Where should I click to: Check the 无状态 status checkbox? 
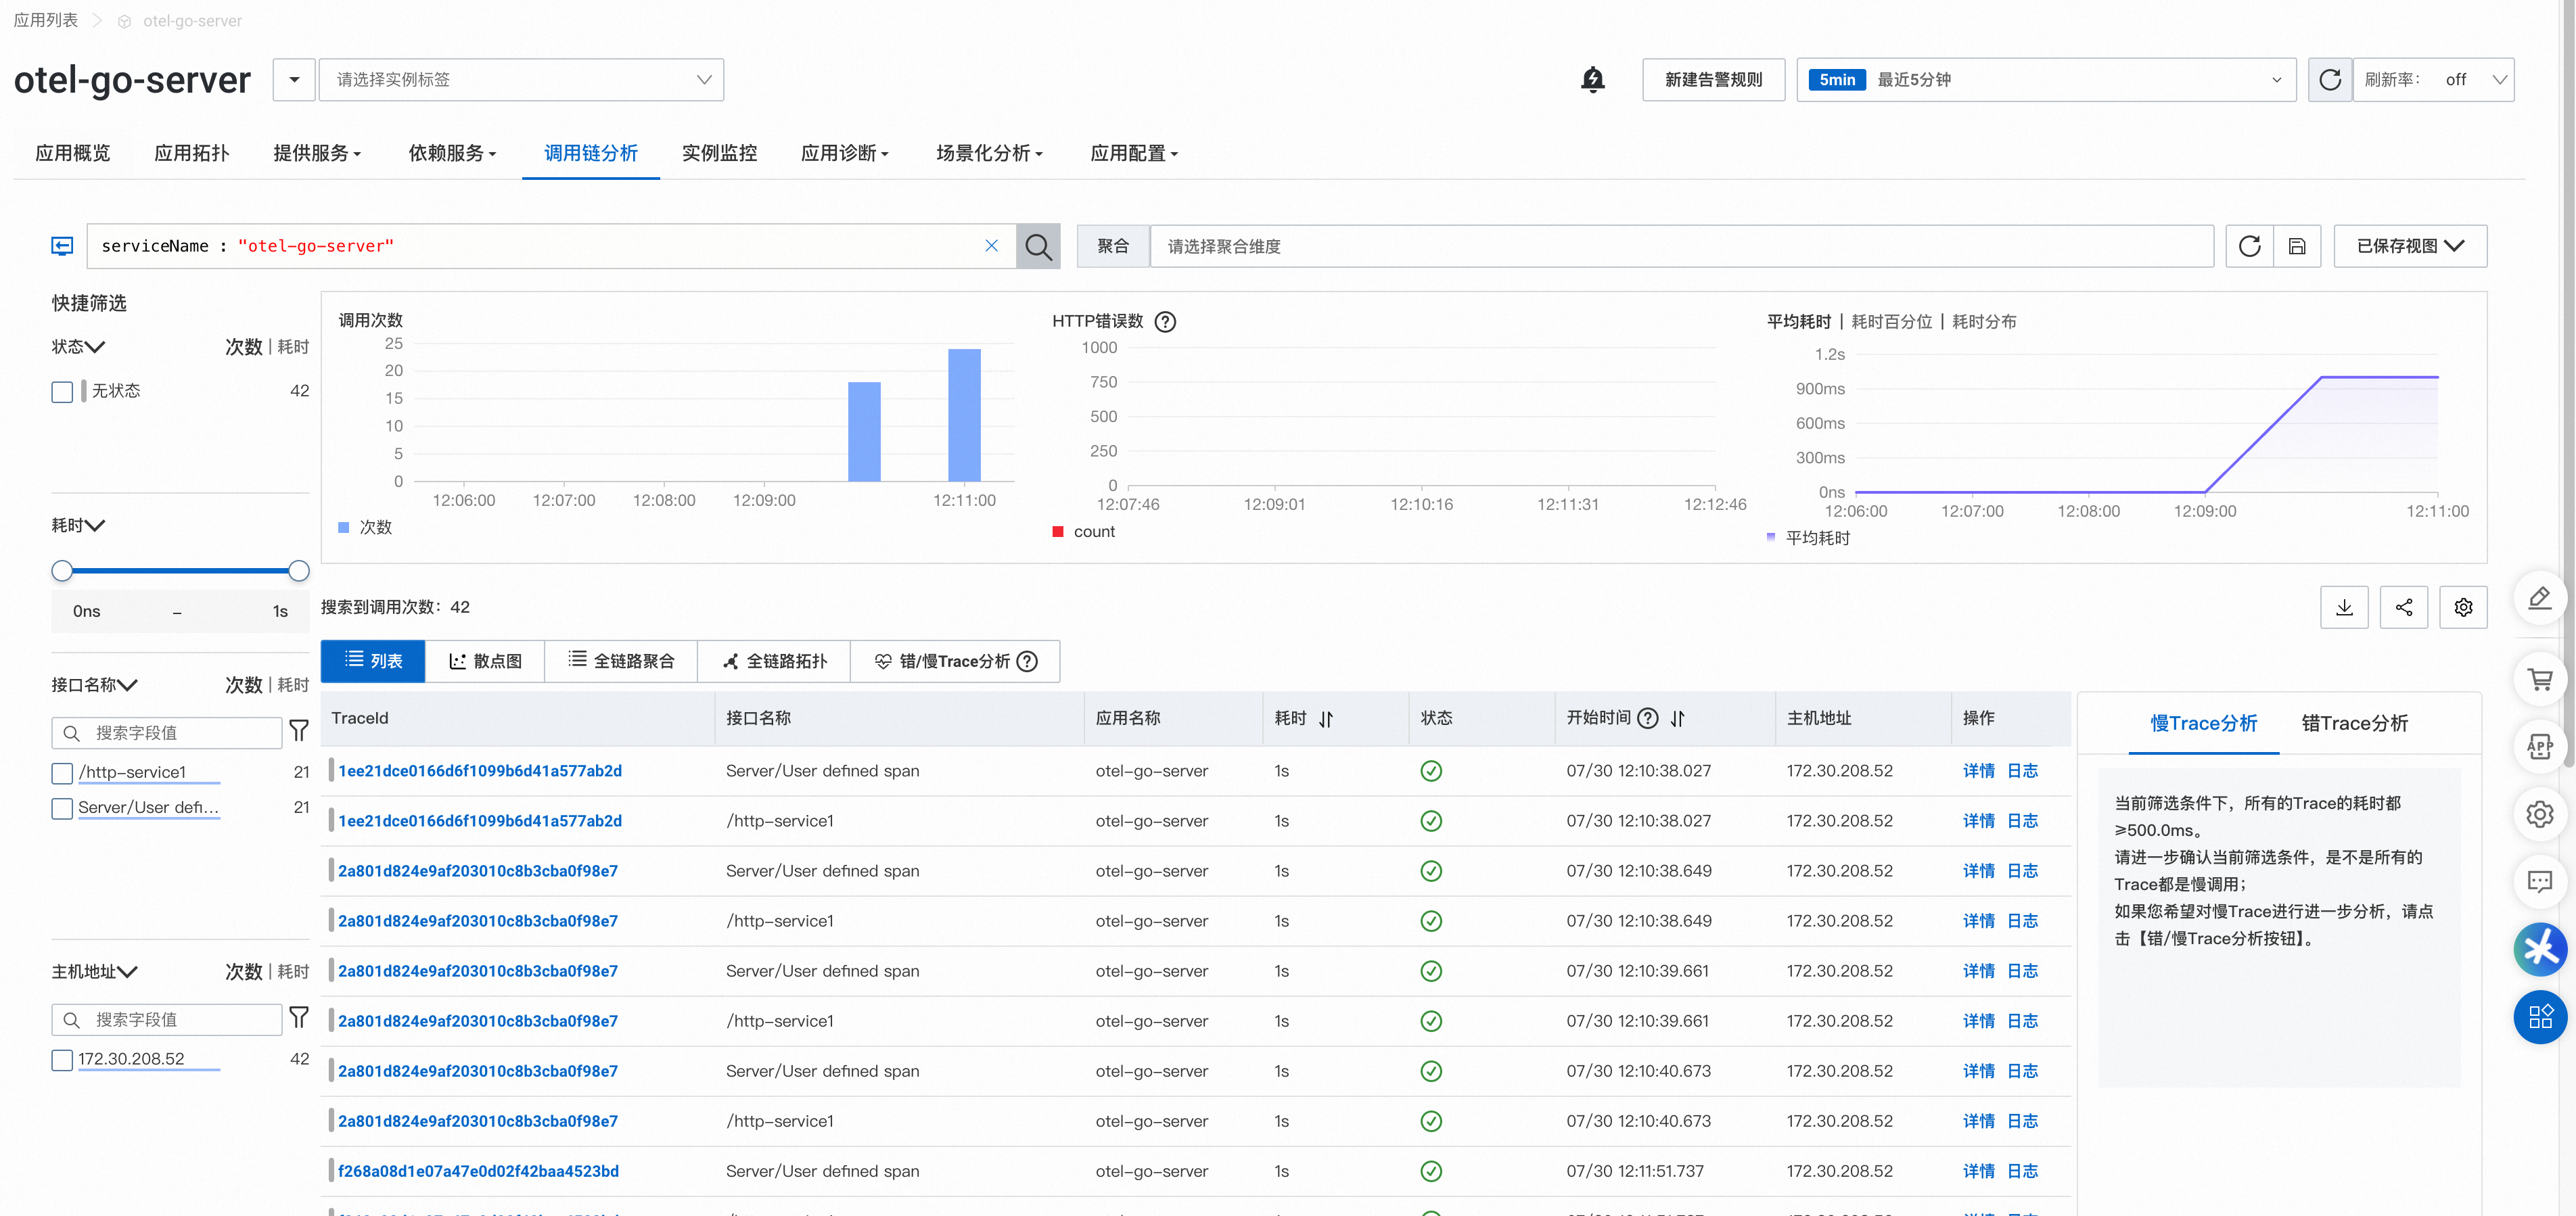(x=62, y=391)
